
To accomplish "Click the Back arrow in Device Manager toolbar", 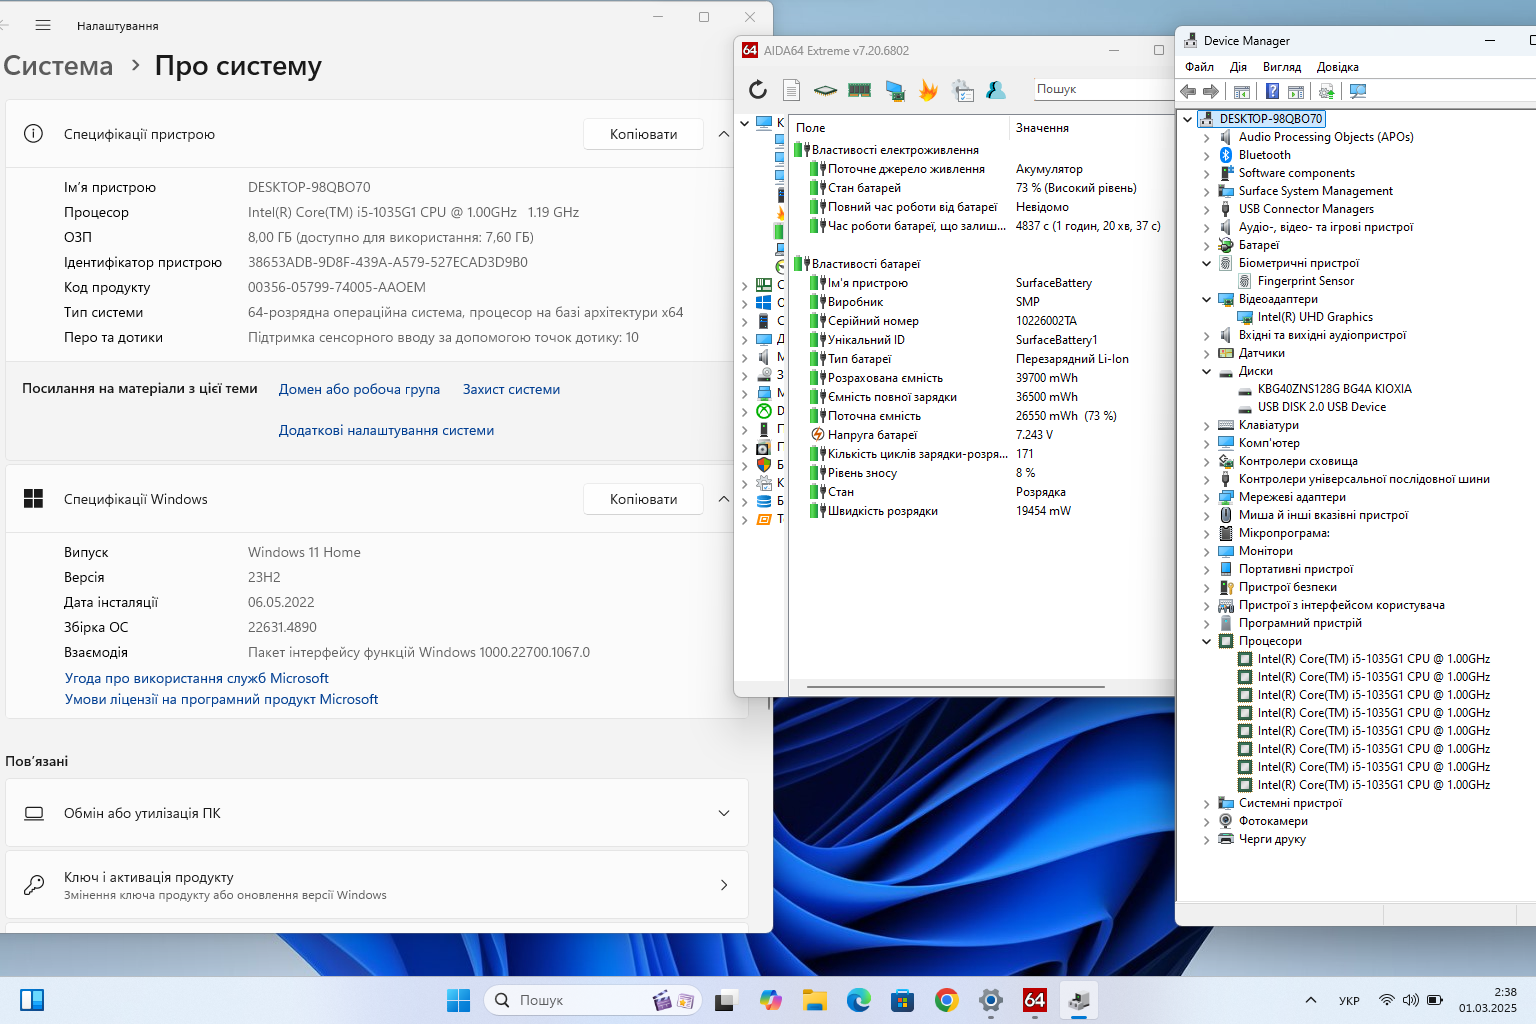I will 1188,91.
